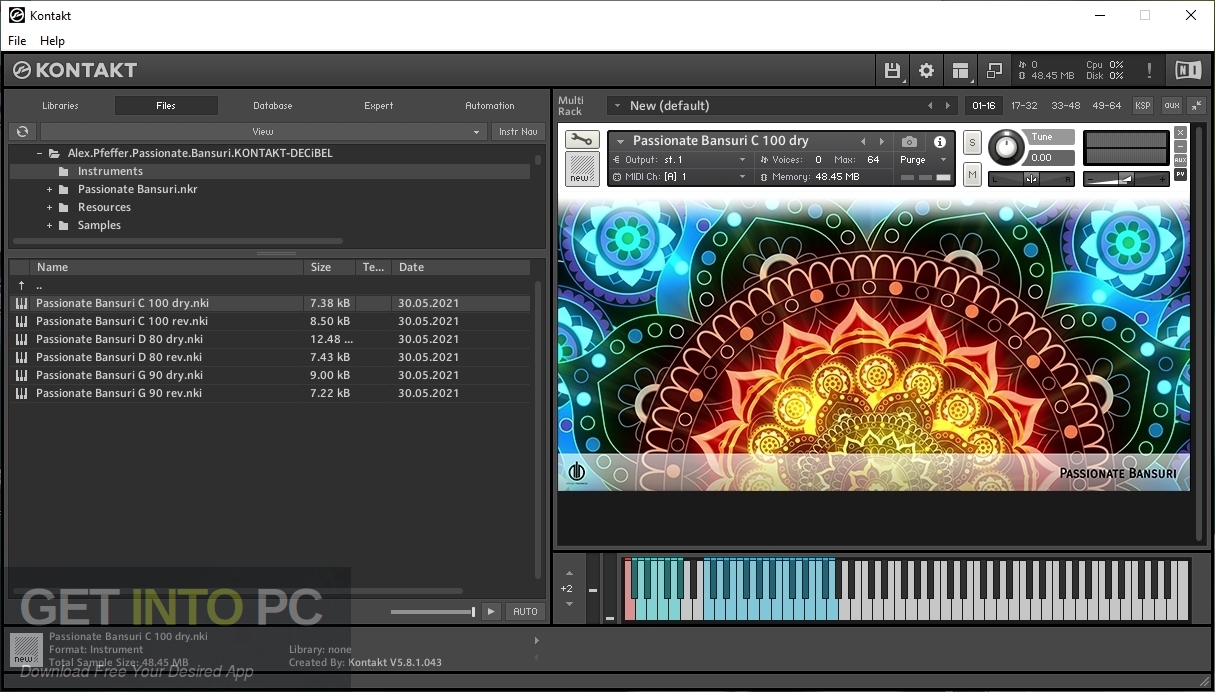Screen dimensions: 1215x692
Task: Go to next instrument with right arrow
Action: [x=881, y=142]
